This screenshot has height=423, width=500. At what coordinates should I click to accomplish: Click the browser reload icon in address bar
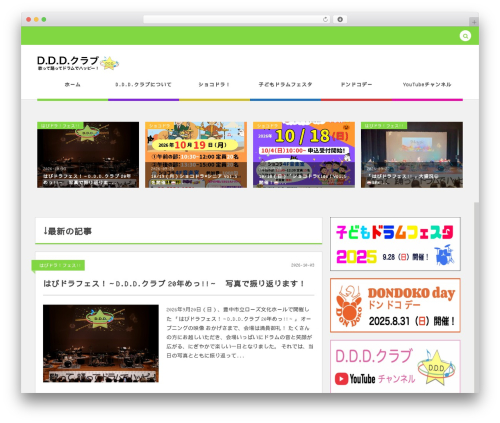point(325,19)
